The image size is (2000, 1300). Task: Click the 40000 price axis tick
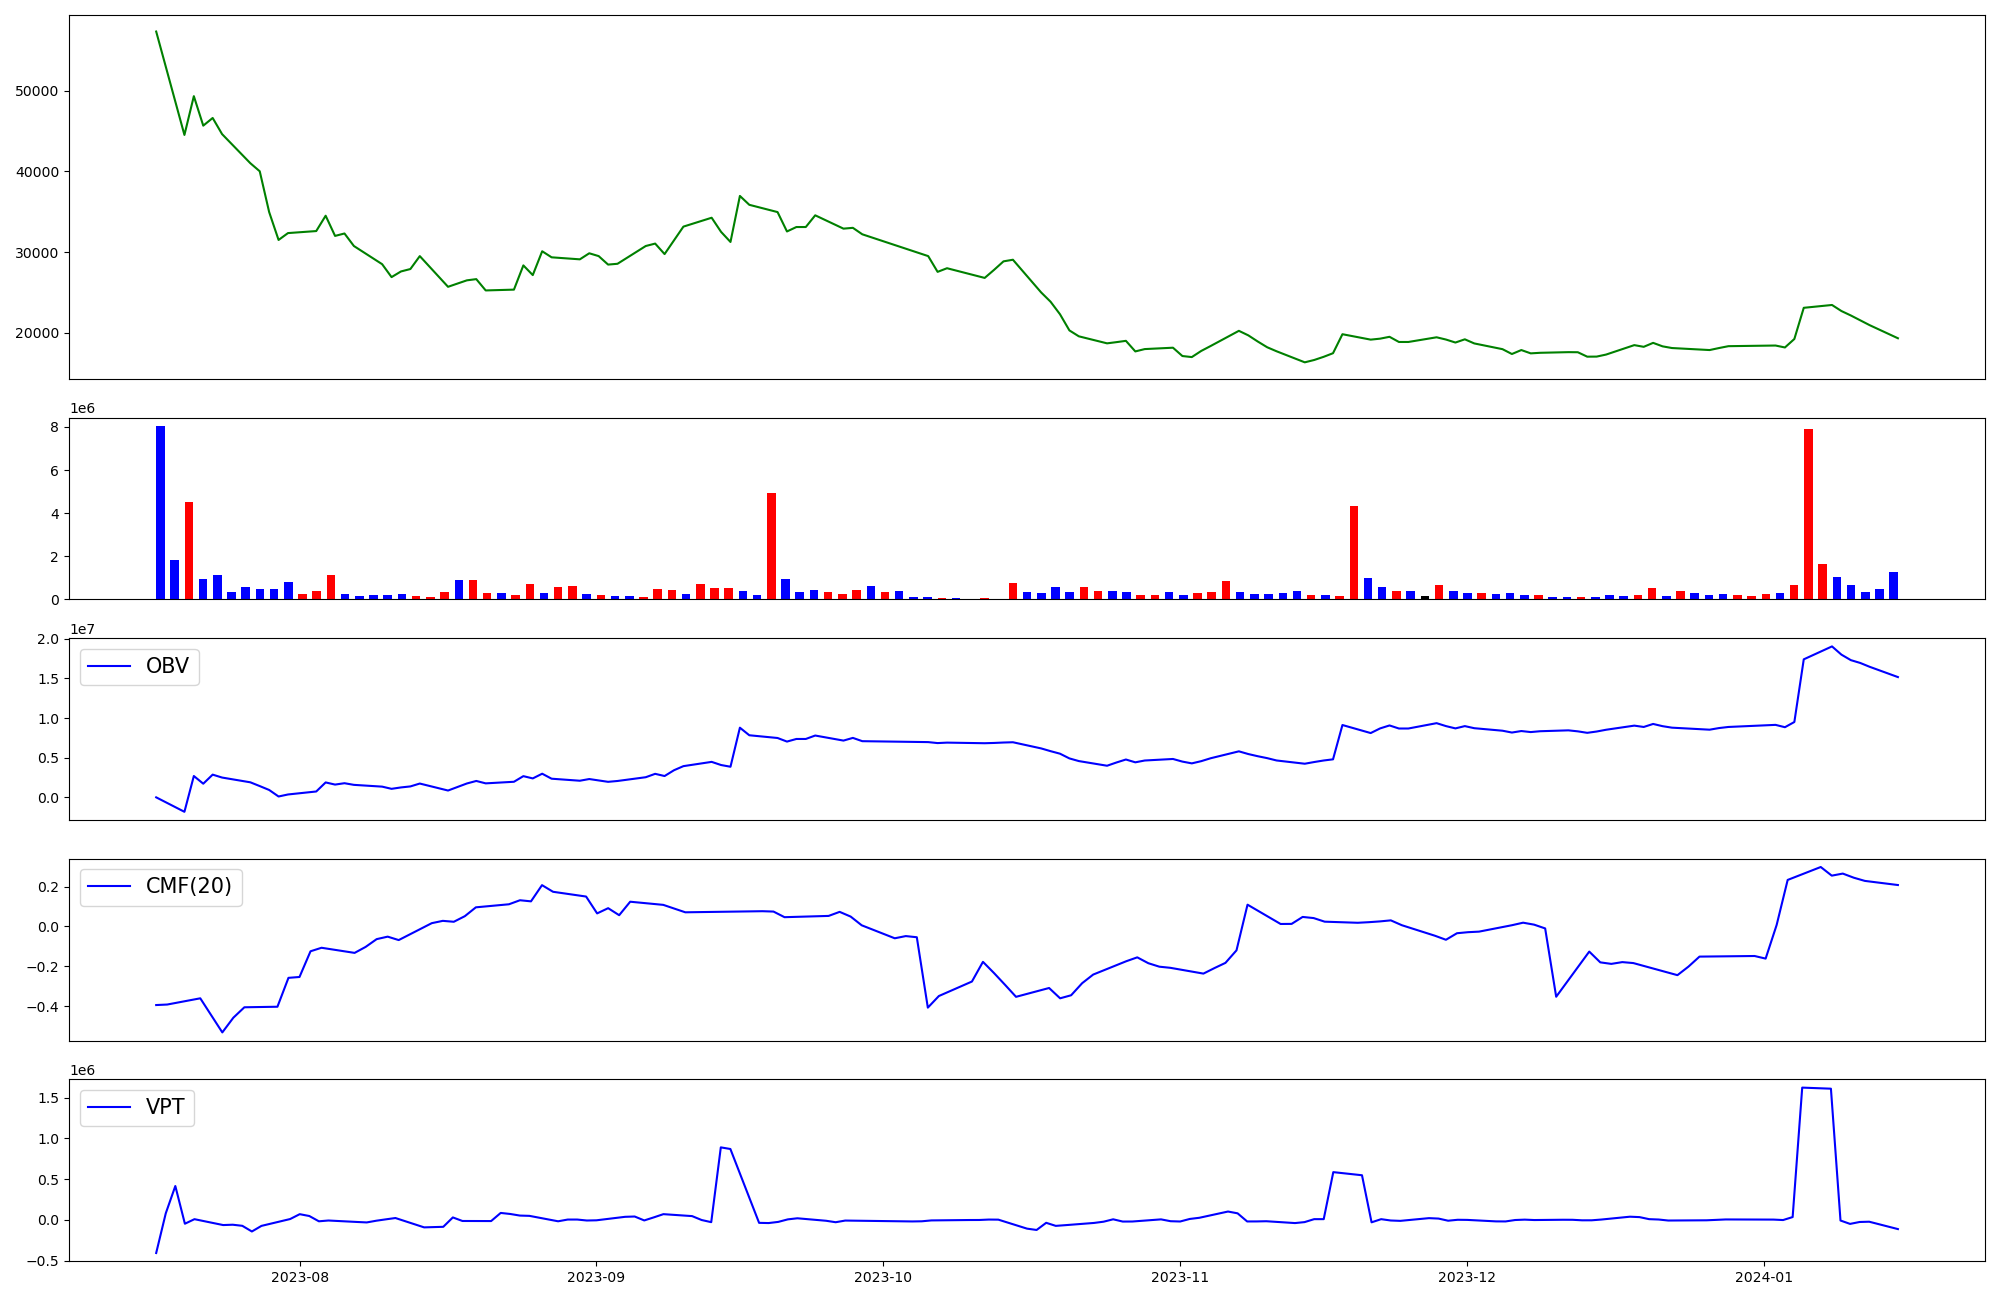pyautogui.click(x=37, y=172)
